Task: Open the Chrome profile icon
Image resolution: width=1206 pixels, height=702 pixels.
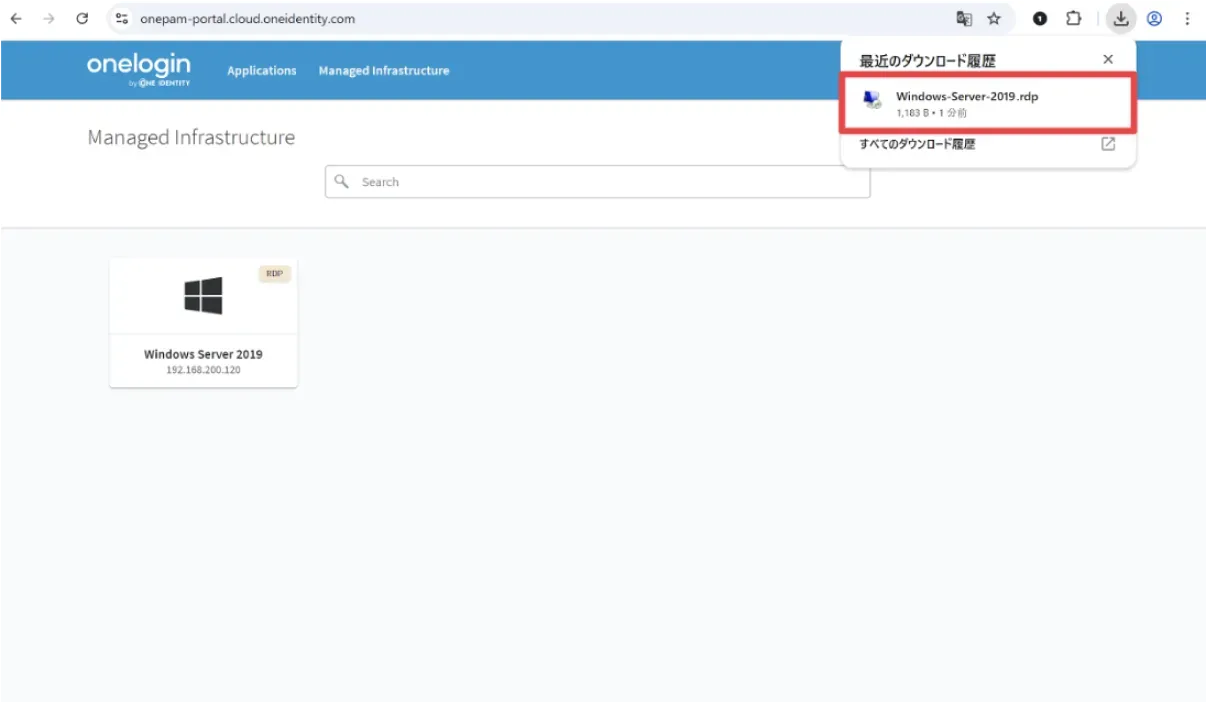Action: point(1154,19)
